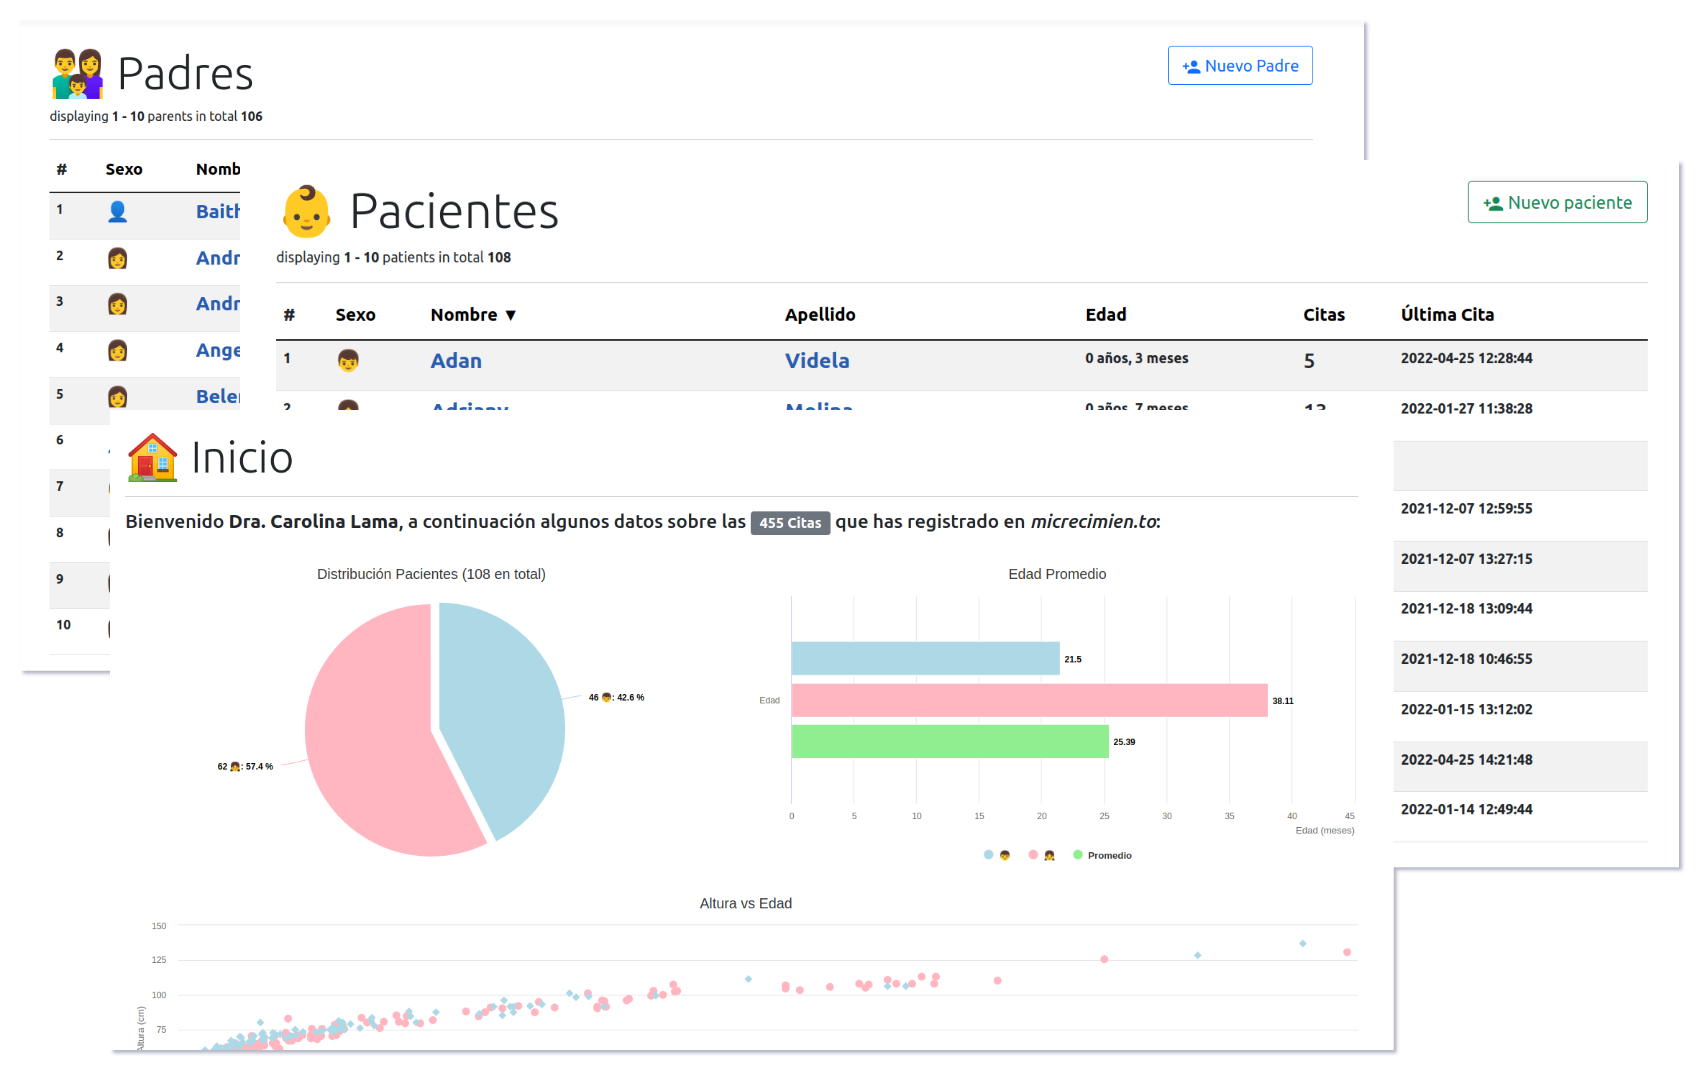1706x1077 pixels.
Task: Click the baby emoji icon beside Pacientes title
Action: point(306,211)
